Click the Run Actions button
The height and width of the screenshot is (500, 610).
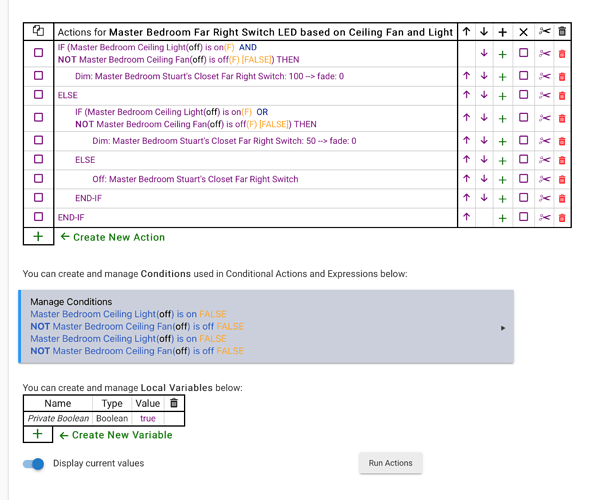[391, 463]
